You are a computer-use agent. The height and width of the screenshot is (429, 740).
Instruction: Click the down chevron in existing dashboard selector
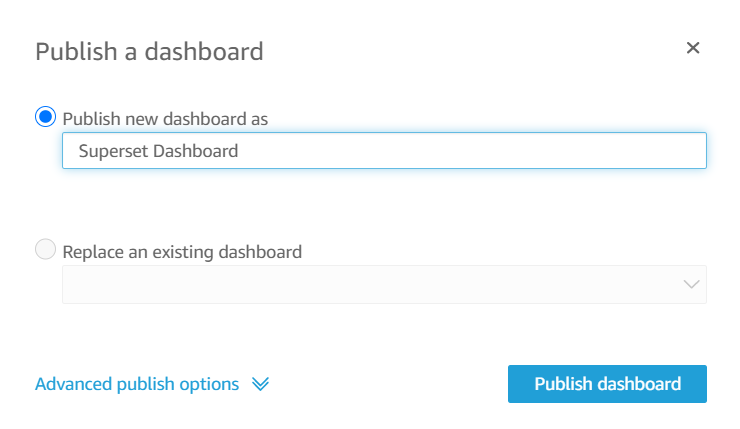(x=692, y=285)
